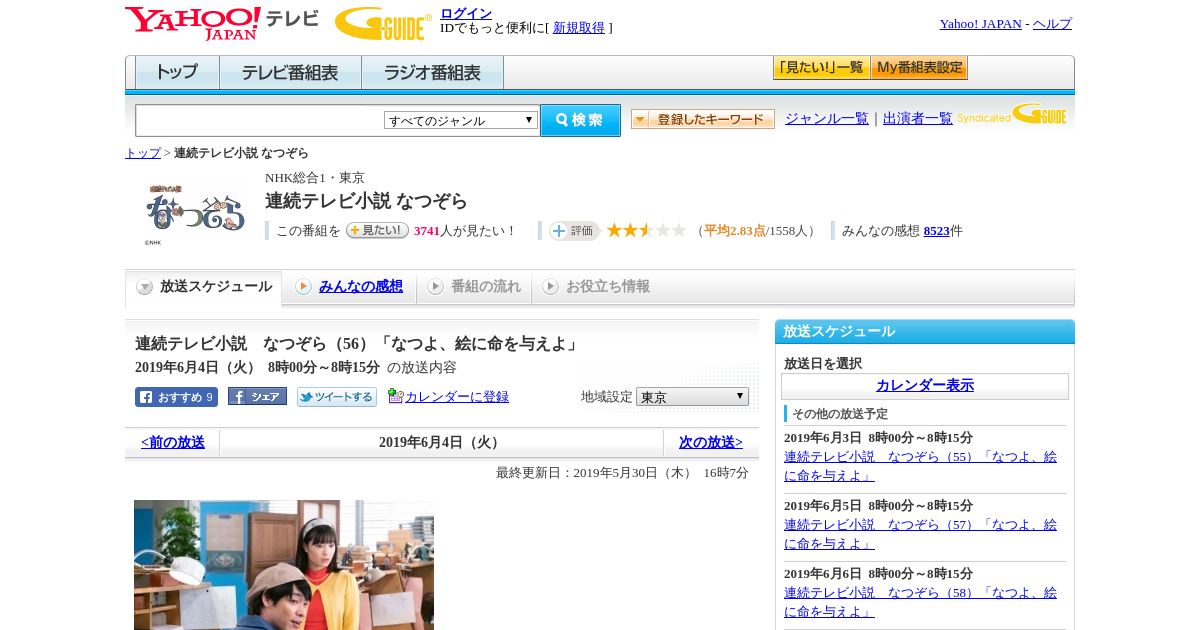Open episode (57) なつぞら schedule link

tap(920, 534)
